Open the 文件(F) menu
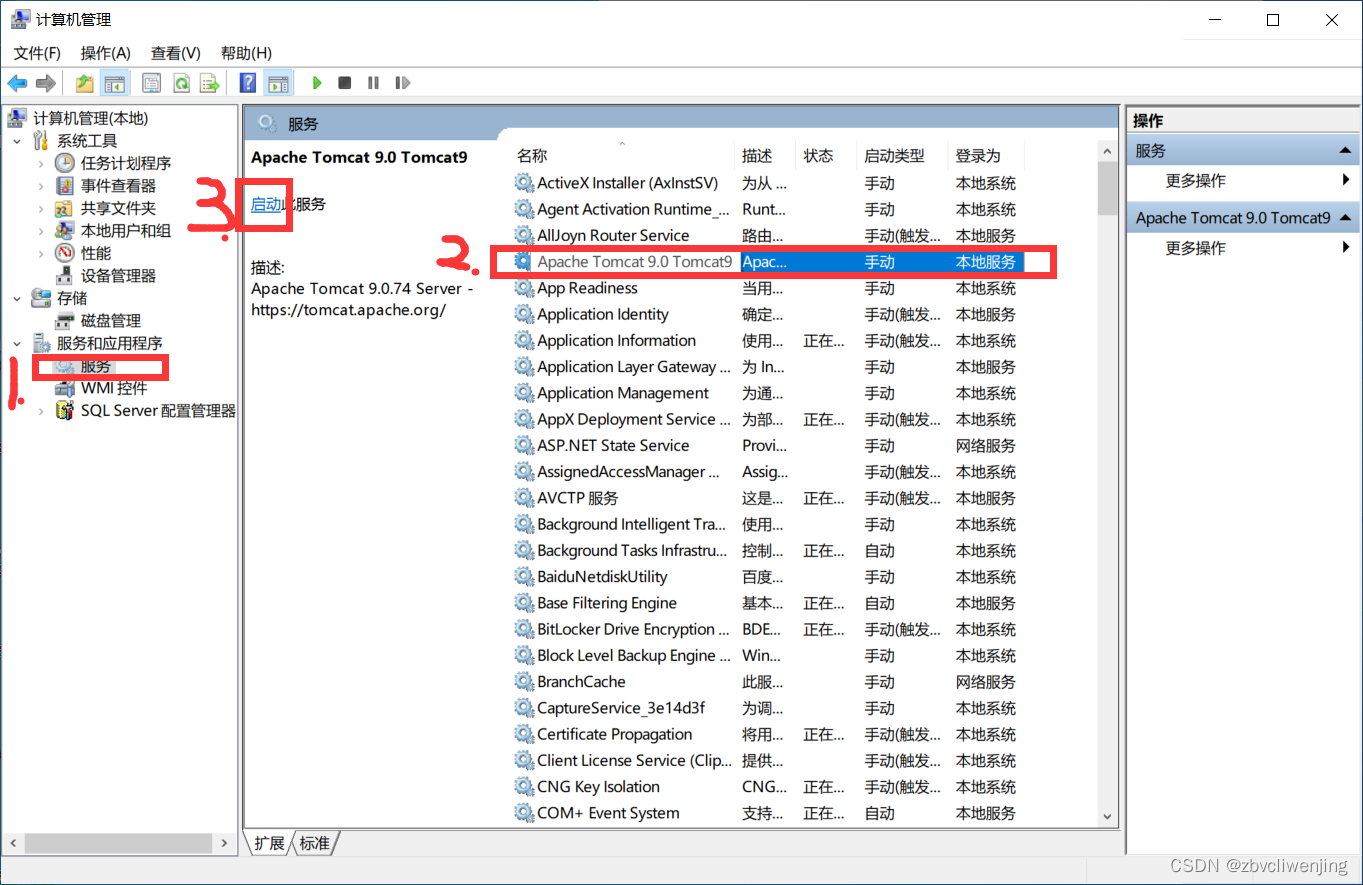 [x=37, y=53]
